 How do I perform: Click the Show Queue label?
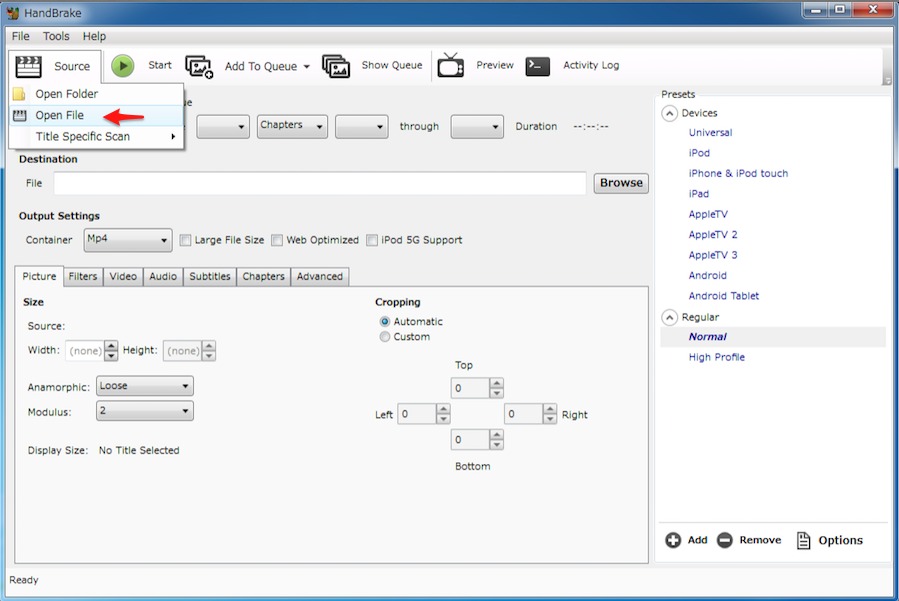coord(392,65)
